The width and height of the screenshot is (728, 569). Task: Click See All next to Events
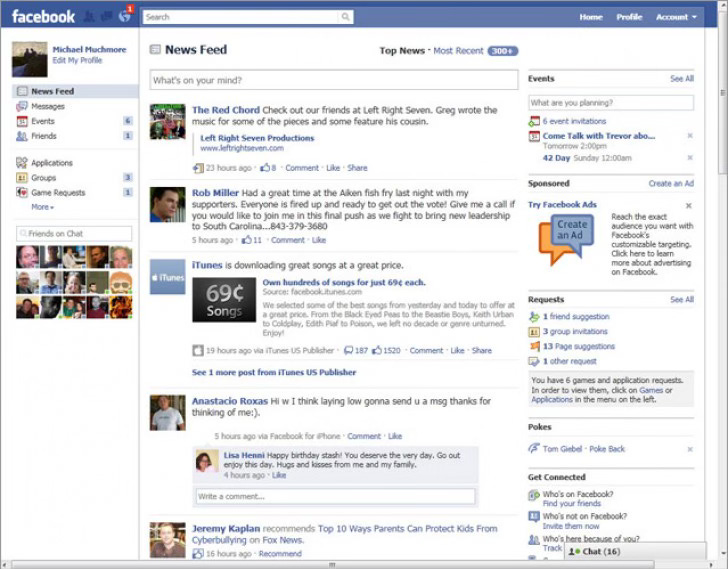point(682,78)
